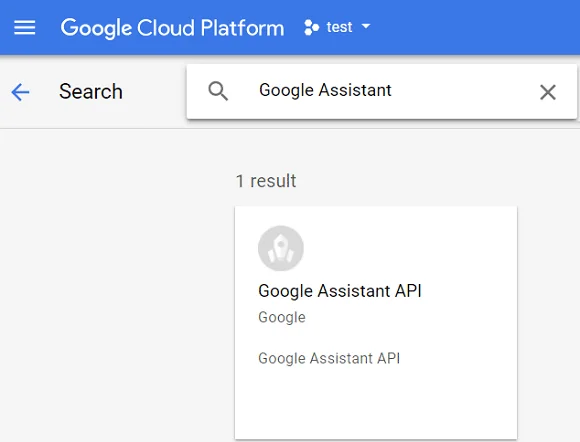Click the Google Cloud Platform logo

click(172, 28)
